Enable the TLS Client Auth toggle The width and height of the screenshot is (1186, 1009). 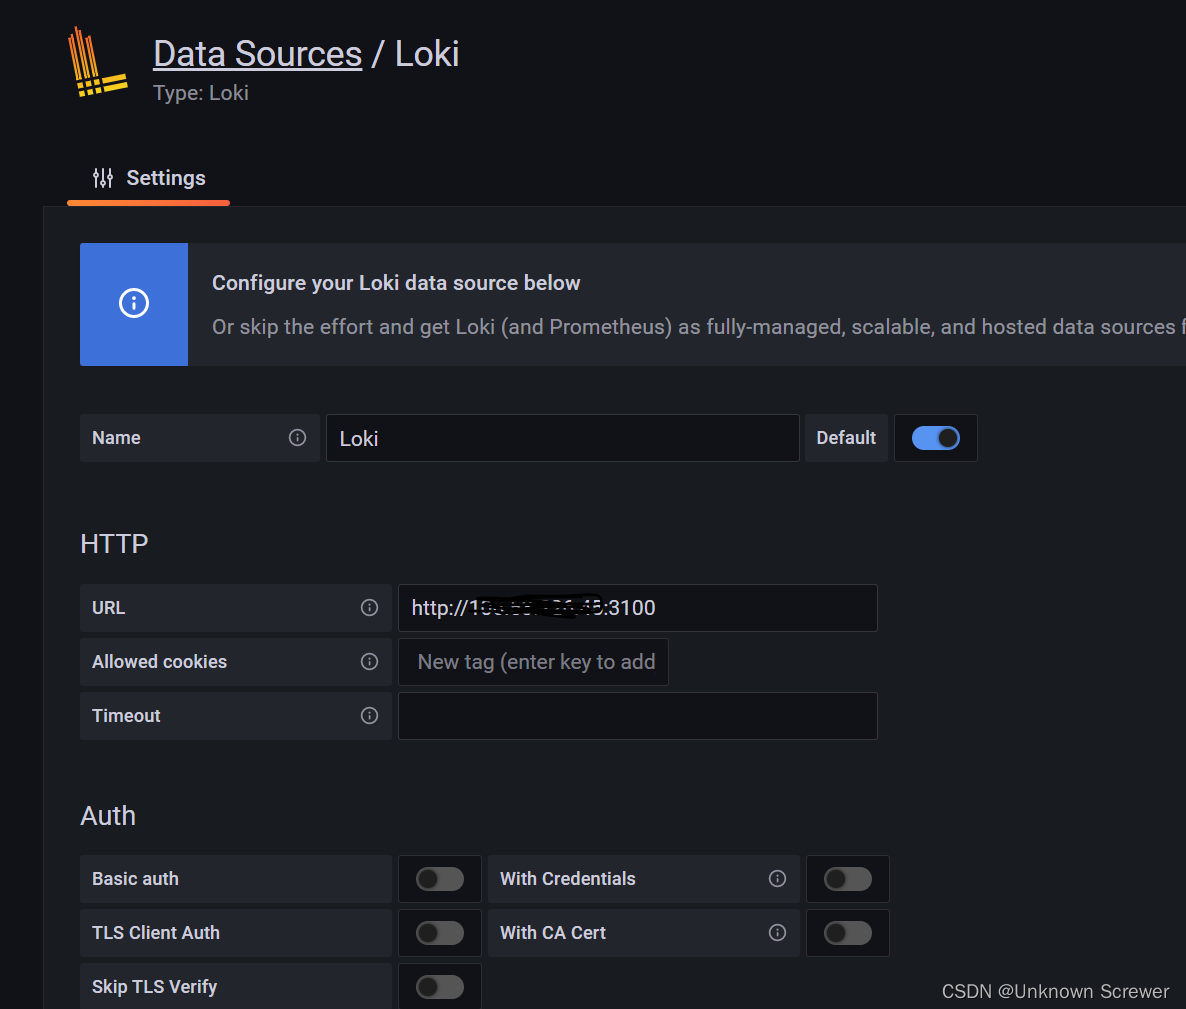440,933
